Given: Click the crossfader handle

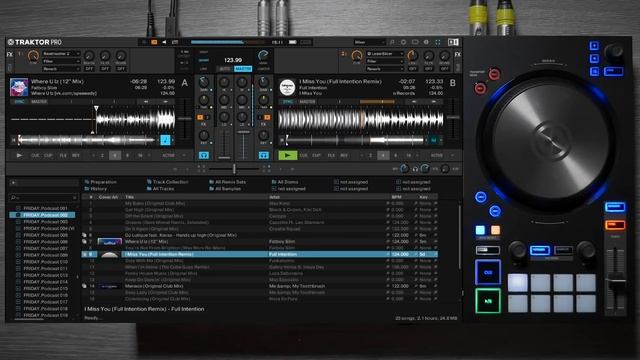Looking at the screenshot, I should point(234,169).
